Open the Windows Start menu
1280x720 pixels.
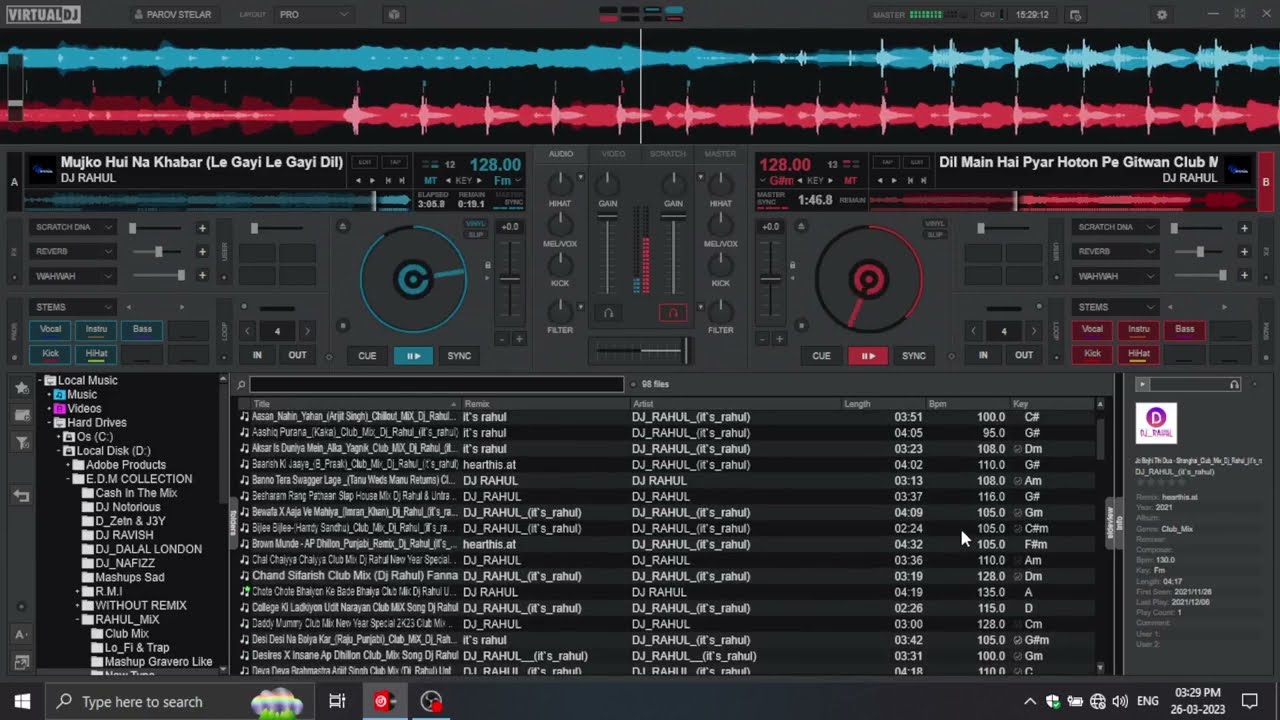tap(22, 701)
